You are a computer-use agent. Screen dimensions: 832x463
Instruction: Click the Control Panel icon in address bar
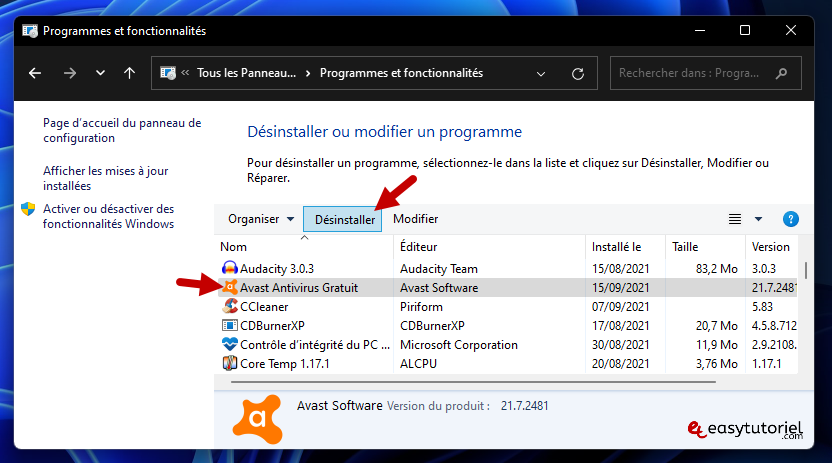[x=168, y=73]
